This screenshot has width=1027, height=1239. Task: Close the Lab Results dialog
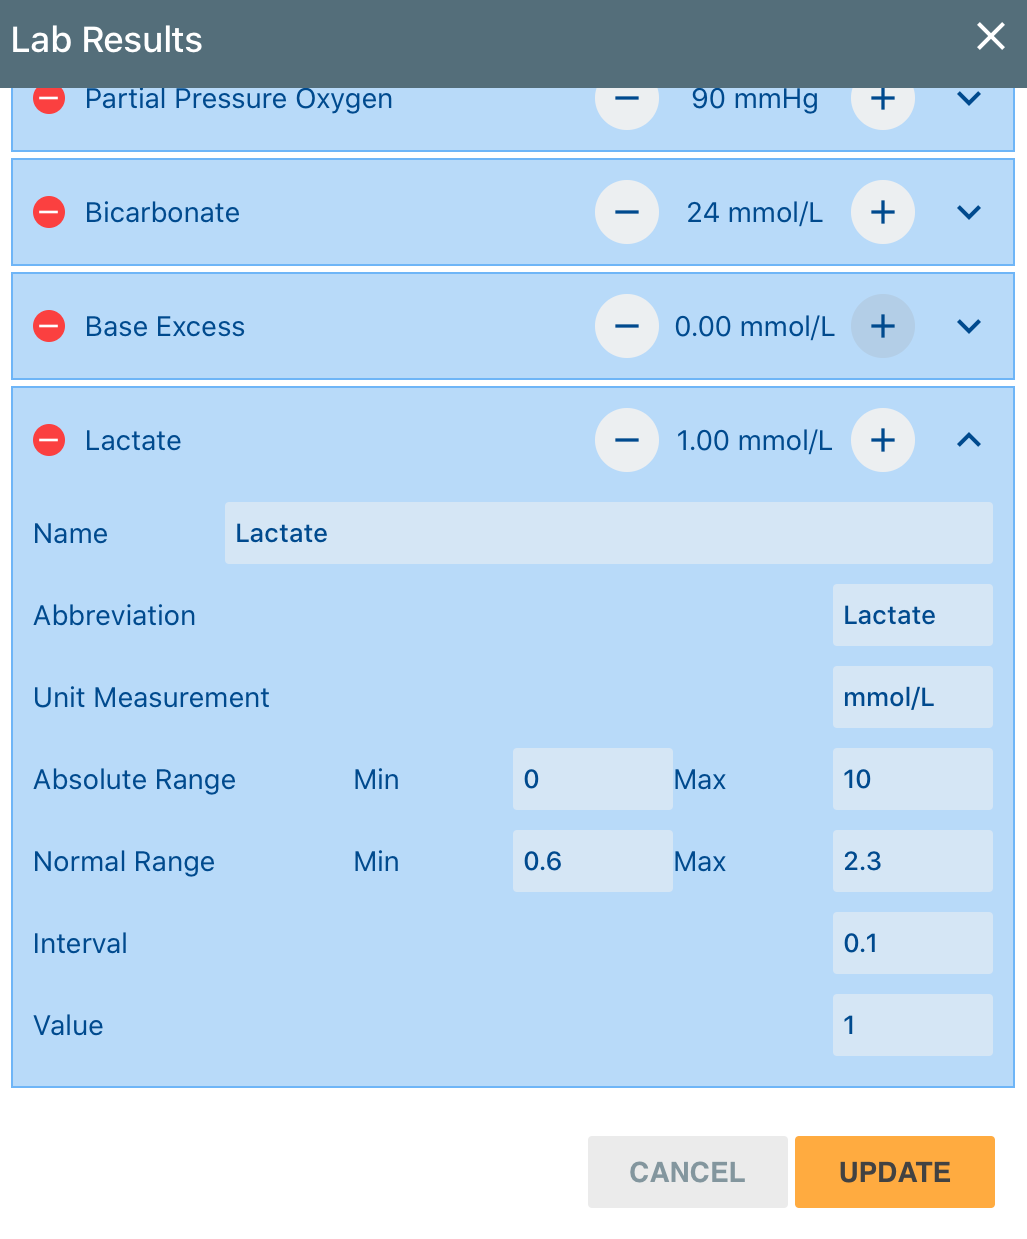point(990,37)
